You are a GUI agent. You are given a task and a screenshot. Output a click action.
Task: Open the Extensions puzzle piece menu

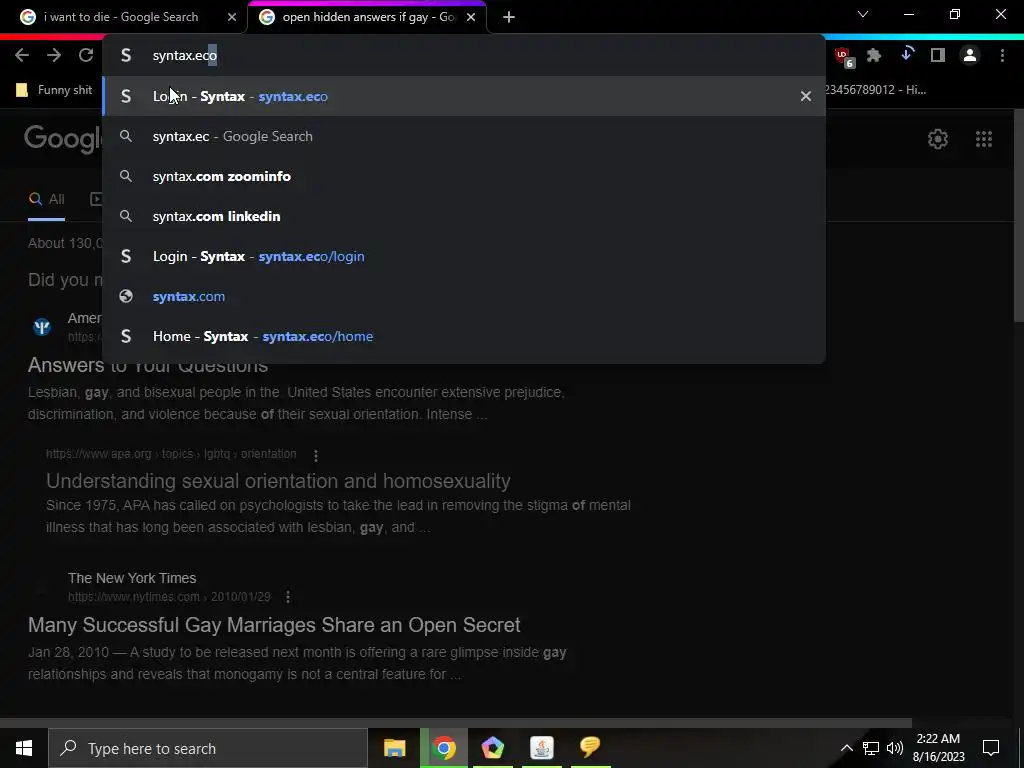point(874,56)
